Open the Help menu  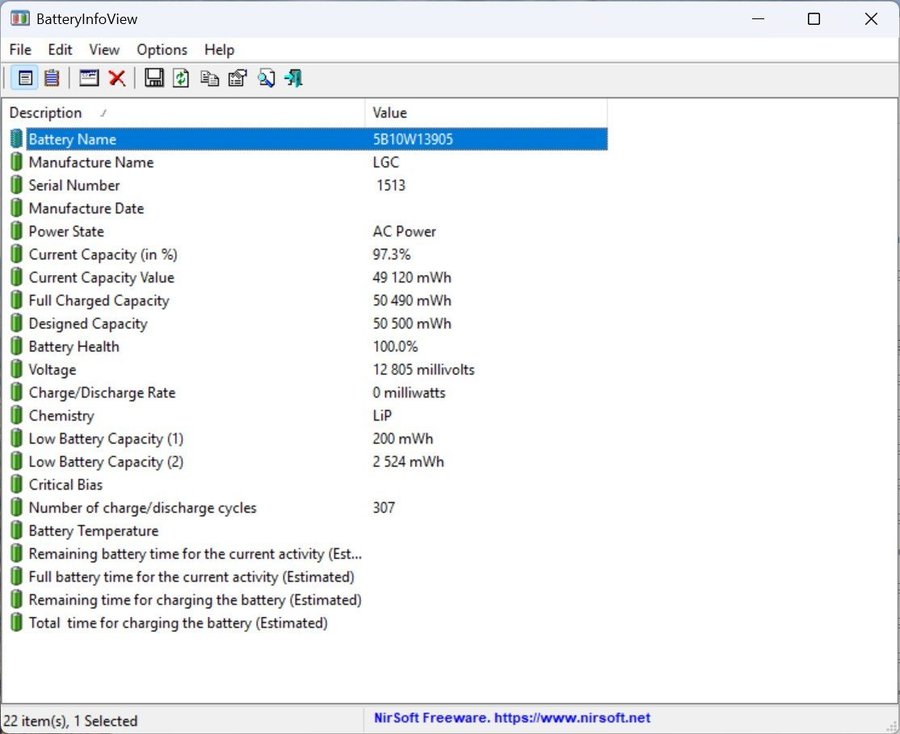click(x=219, y=50)
